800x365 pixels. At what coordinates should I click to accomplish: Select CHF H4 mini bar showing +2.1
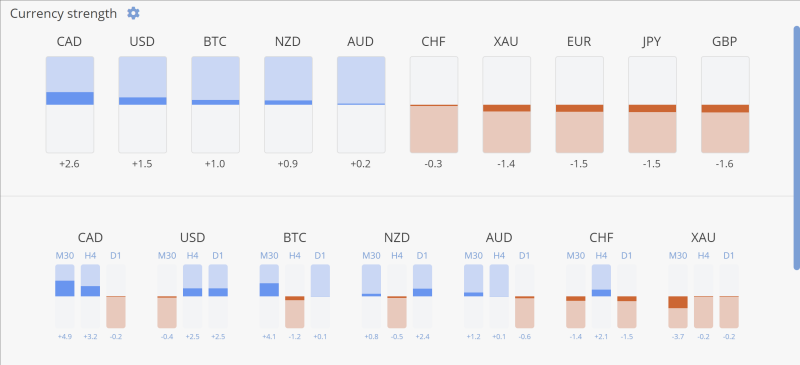pyautogui.click(x=602, y=296)
